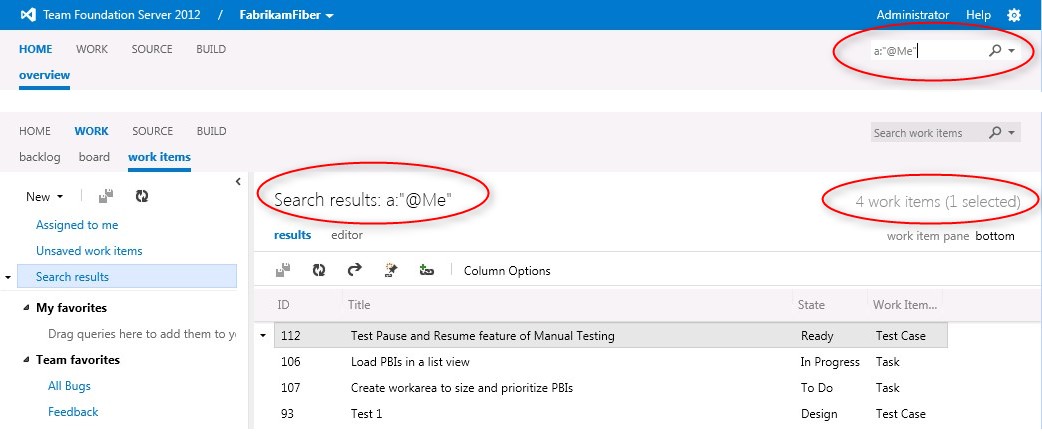The image size is (1042, 437).
Task: Select the SOURCE hub in lower navigation
Action: click(x=152, y=131)
